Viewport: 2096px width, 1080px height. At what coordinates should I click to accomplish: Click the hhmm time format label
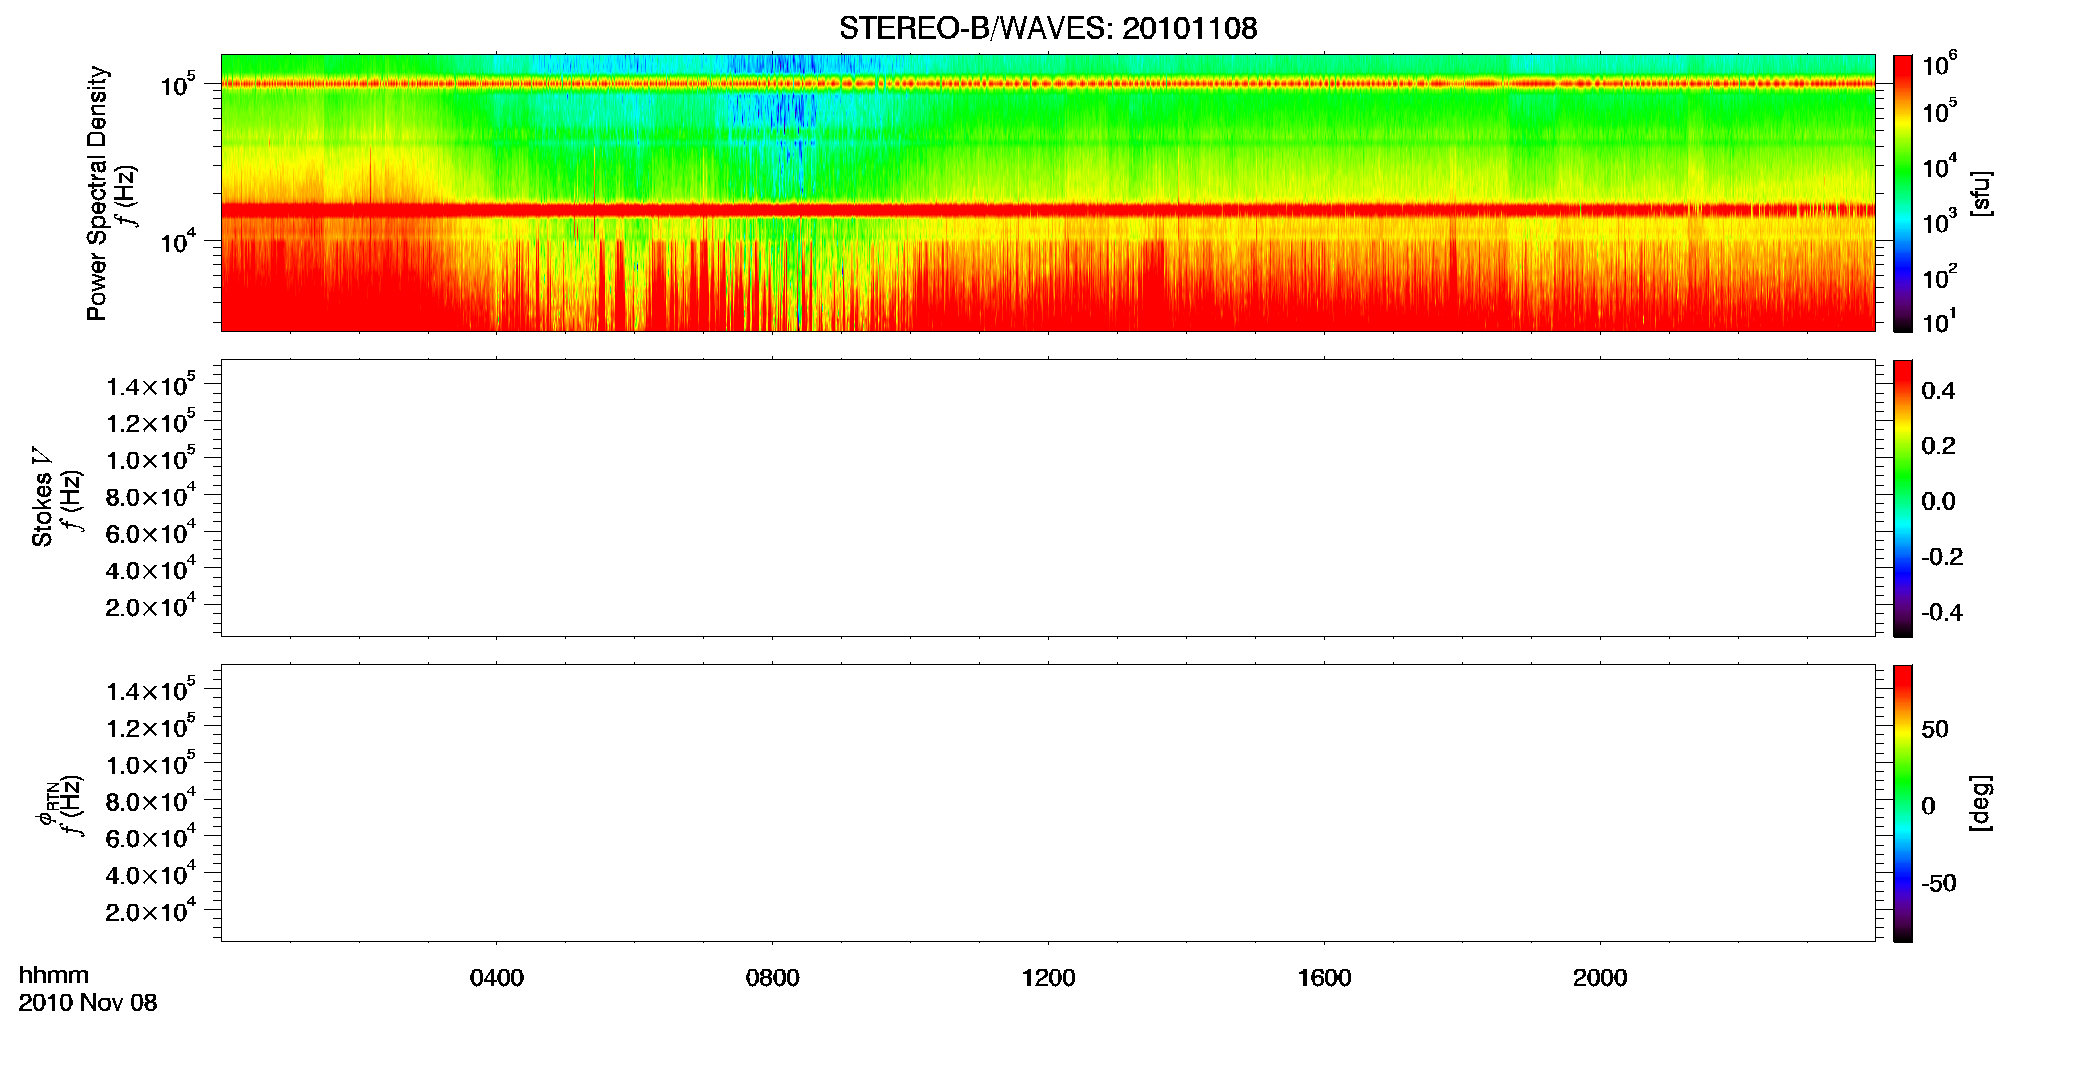[54, 976]
